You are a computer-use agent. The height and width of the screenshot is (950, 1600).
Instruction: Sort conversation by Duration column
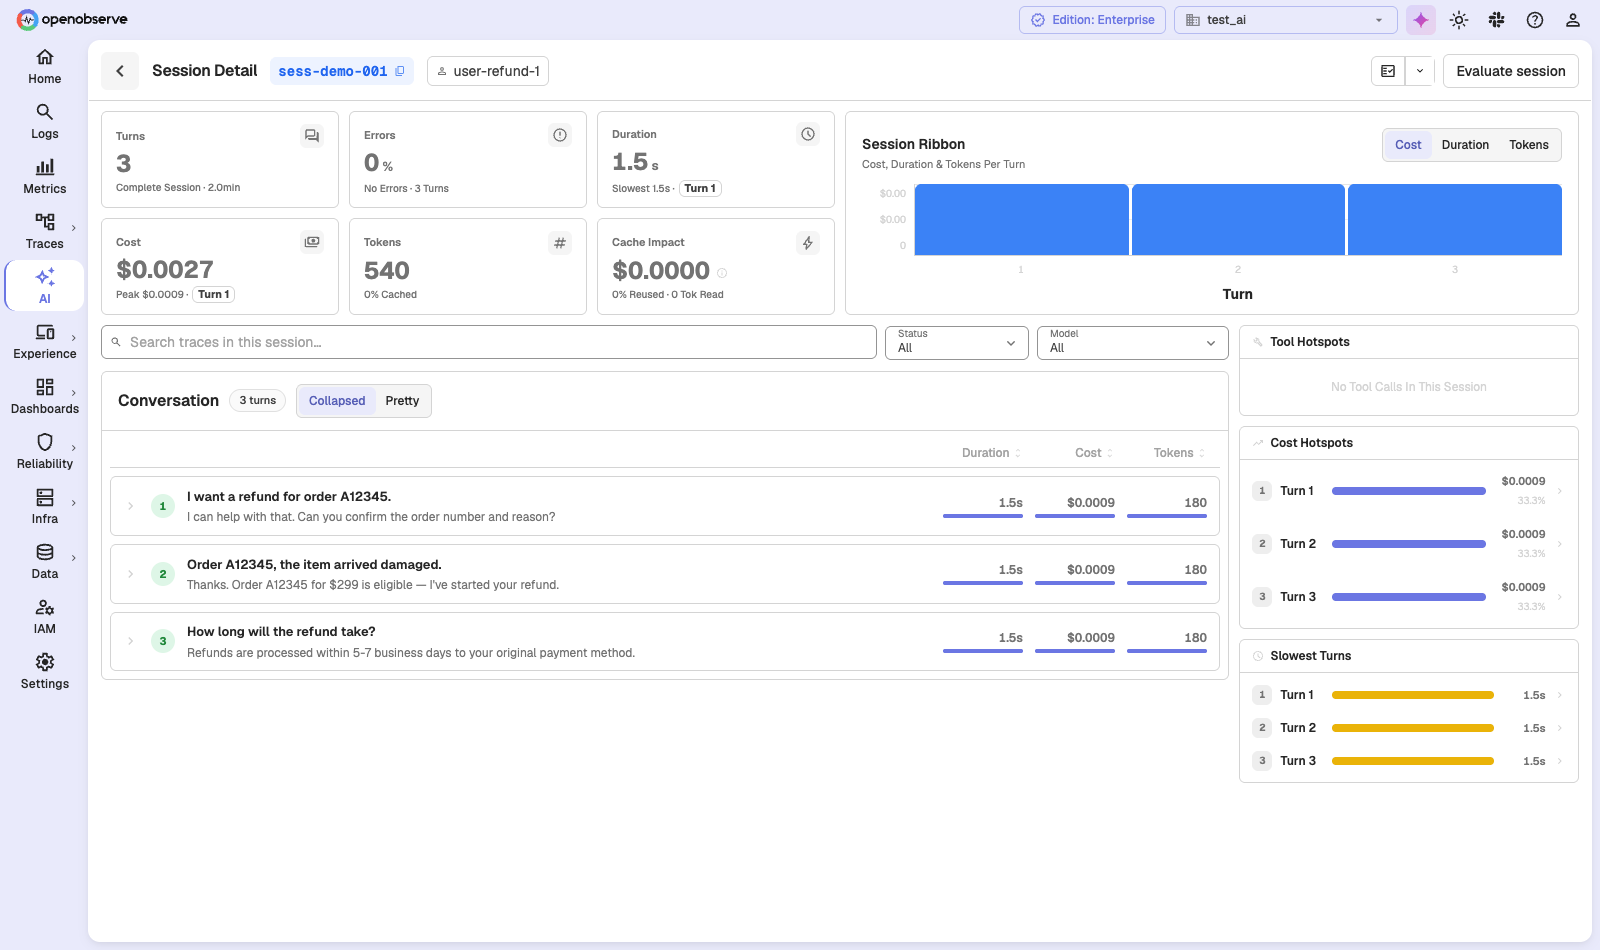pyautogui.click(x=991, y=453)
